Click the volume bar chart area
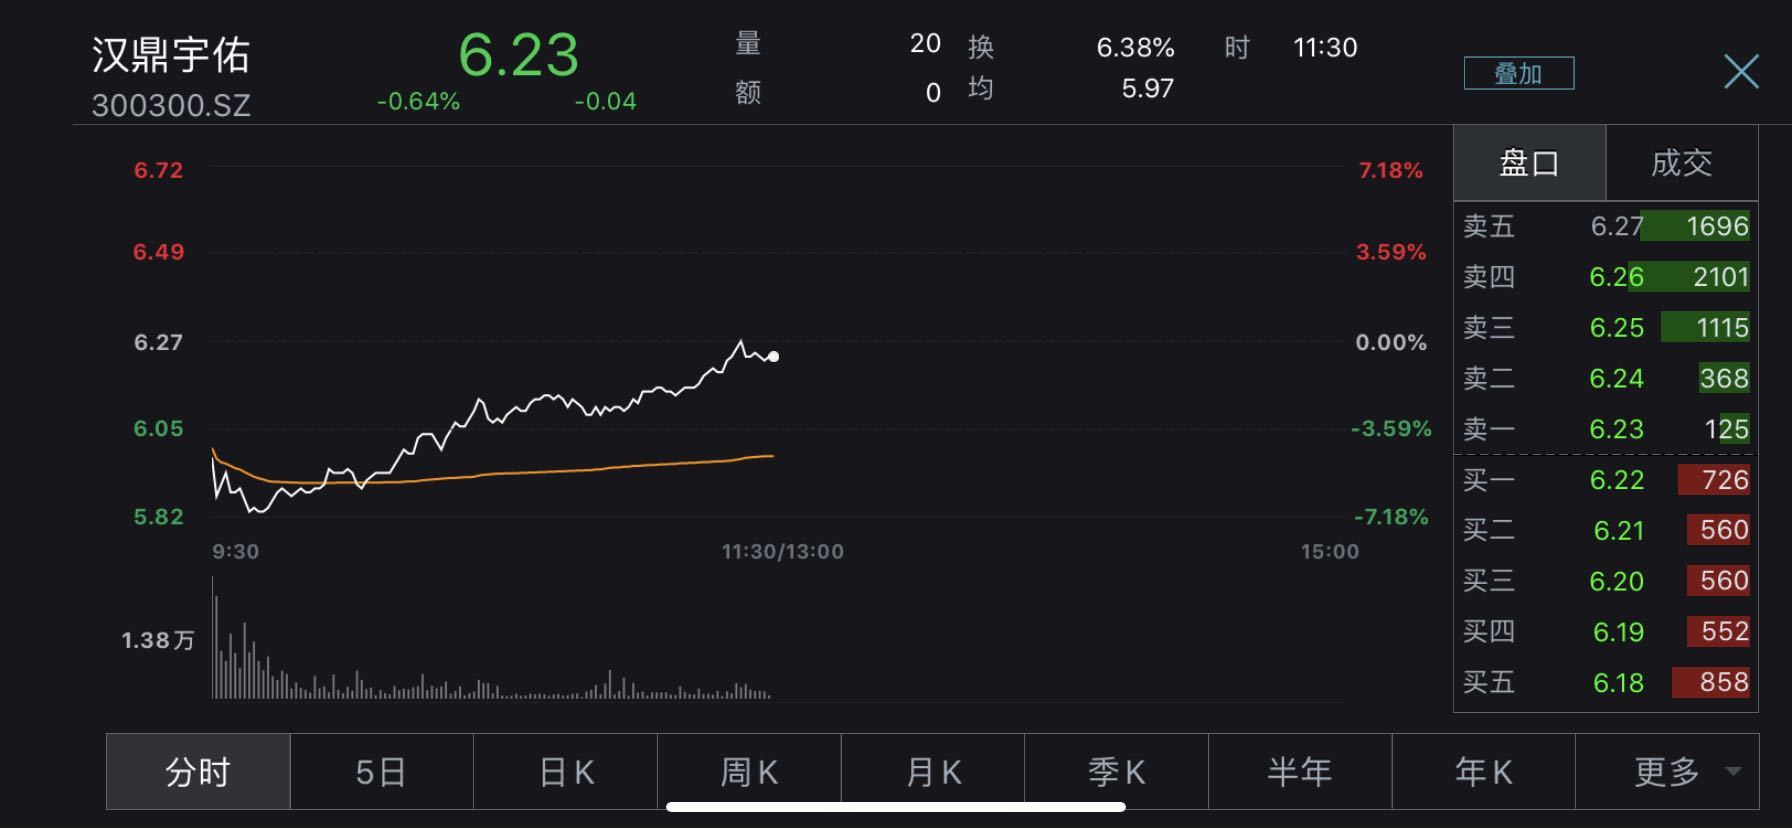This screenshot has height=828, width=1792. [490, 650]
